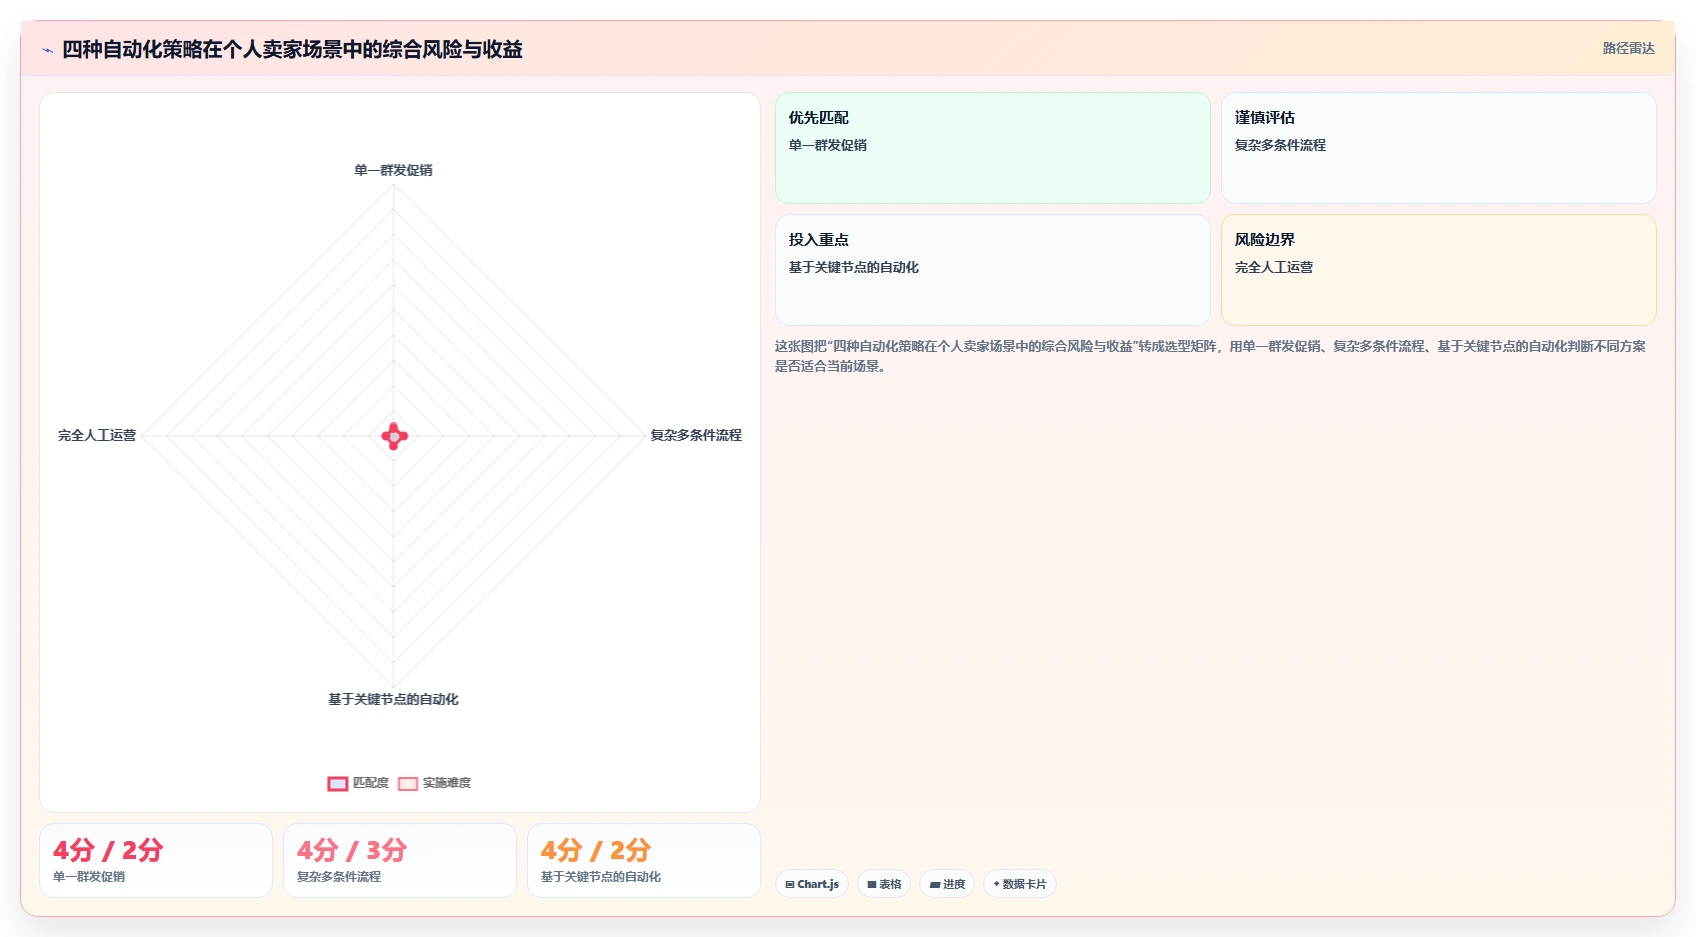The height and width of the screenshot is (937, 1696).
Task: Click the 基于关键节点的自动化 radar axis label
Action: (393, 699)
